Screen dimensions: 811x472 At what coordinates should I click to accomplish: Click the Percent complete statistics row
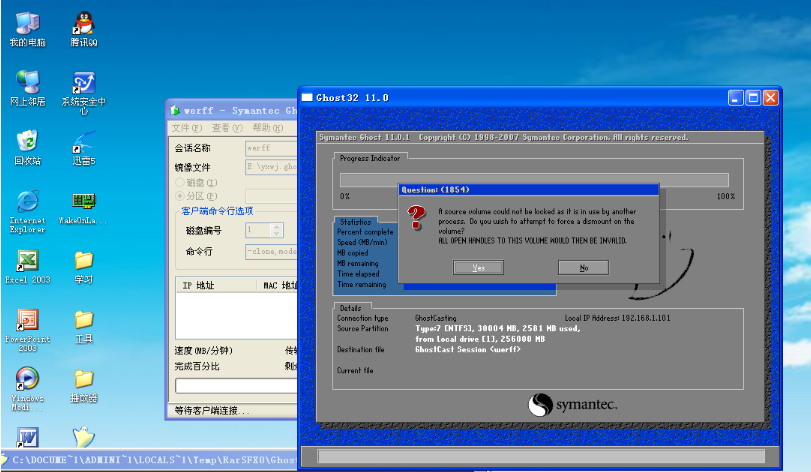pyautogui.click(x=365, y=232)
